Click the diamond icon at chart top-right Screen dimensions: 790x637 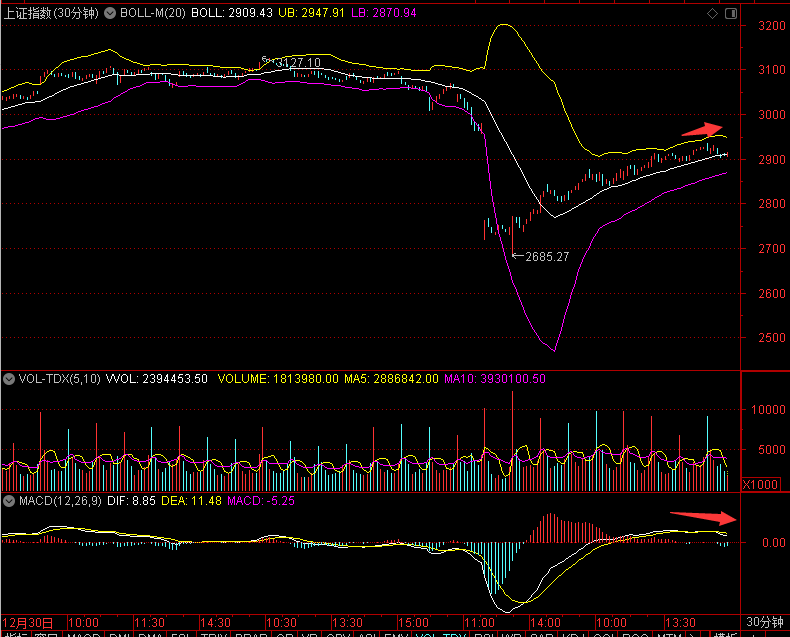coord(712,14)
